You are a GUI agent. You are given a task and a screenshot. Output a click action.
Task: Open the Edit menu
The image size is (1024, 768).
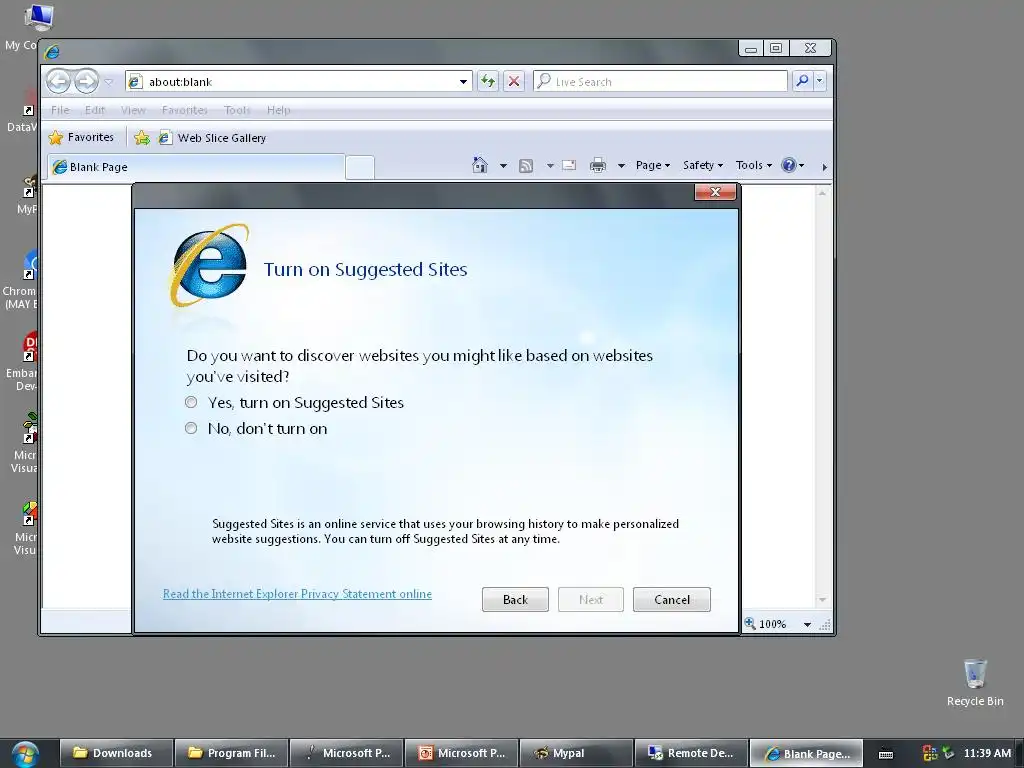tap(95, 110)
